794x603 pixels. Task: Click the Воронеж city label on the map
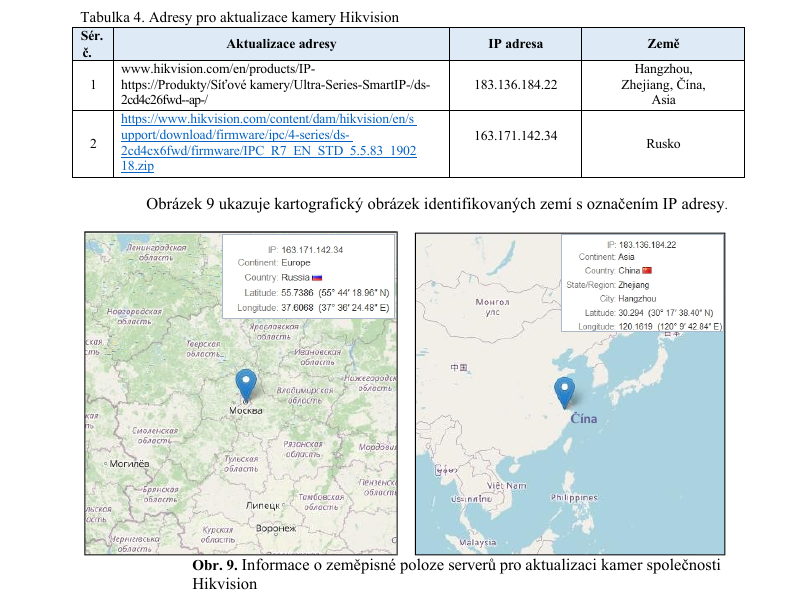coord(275,528)
